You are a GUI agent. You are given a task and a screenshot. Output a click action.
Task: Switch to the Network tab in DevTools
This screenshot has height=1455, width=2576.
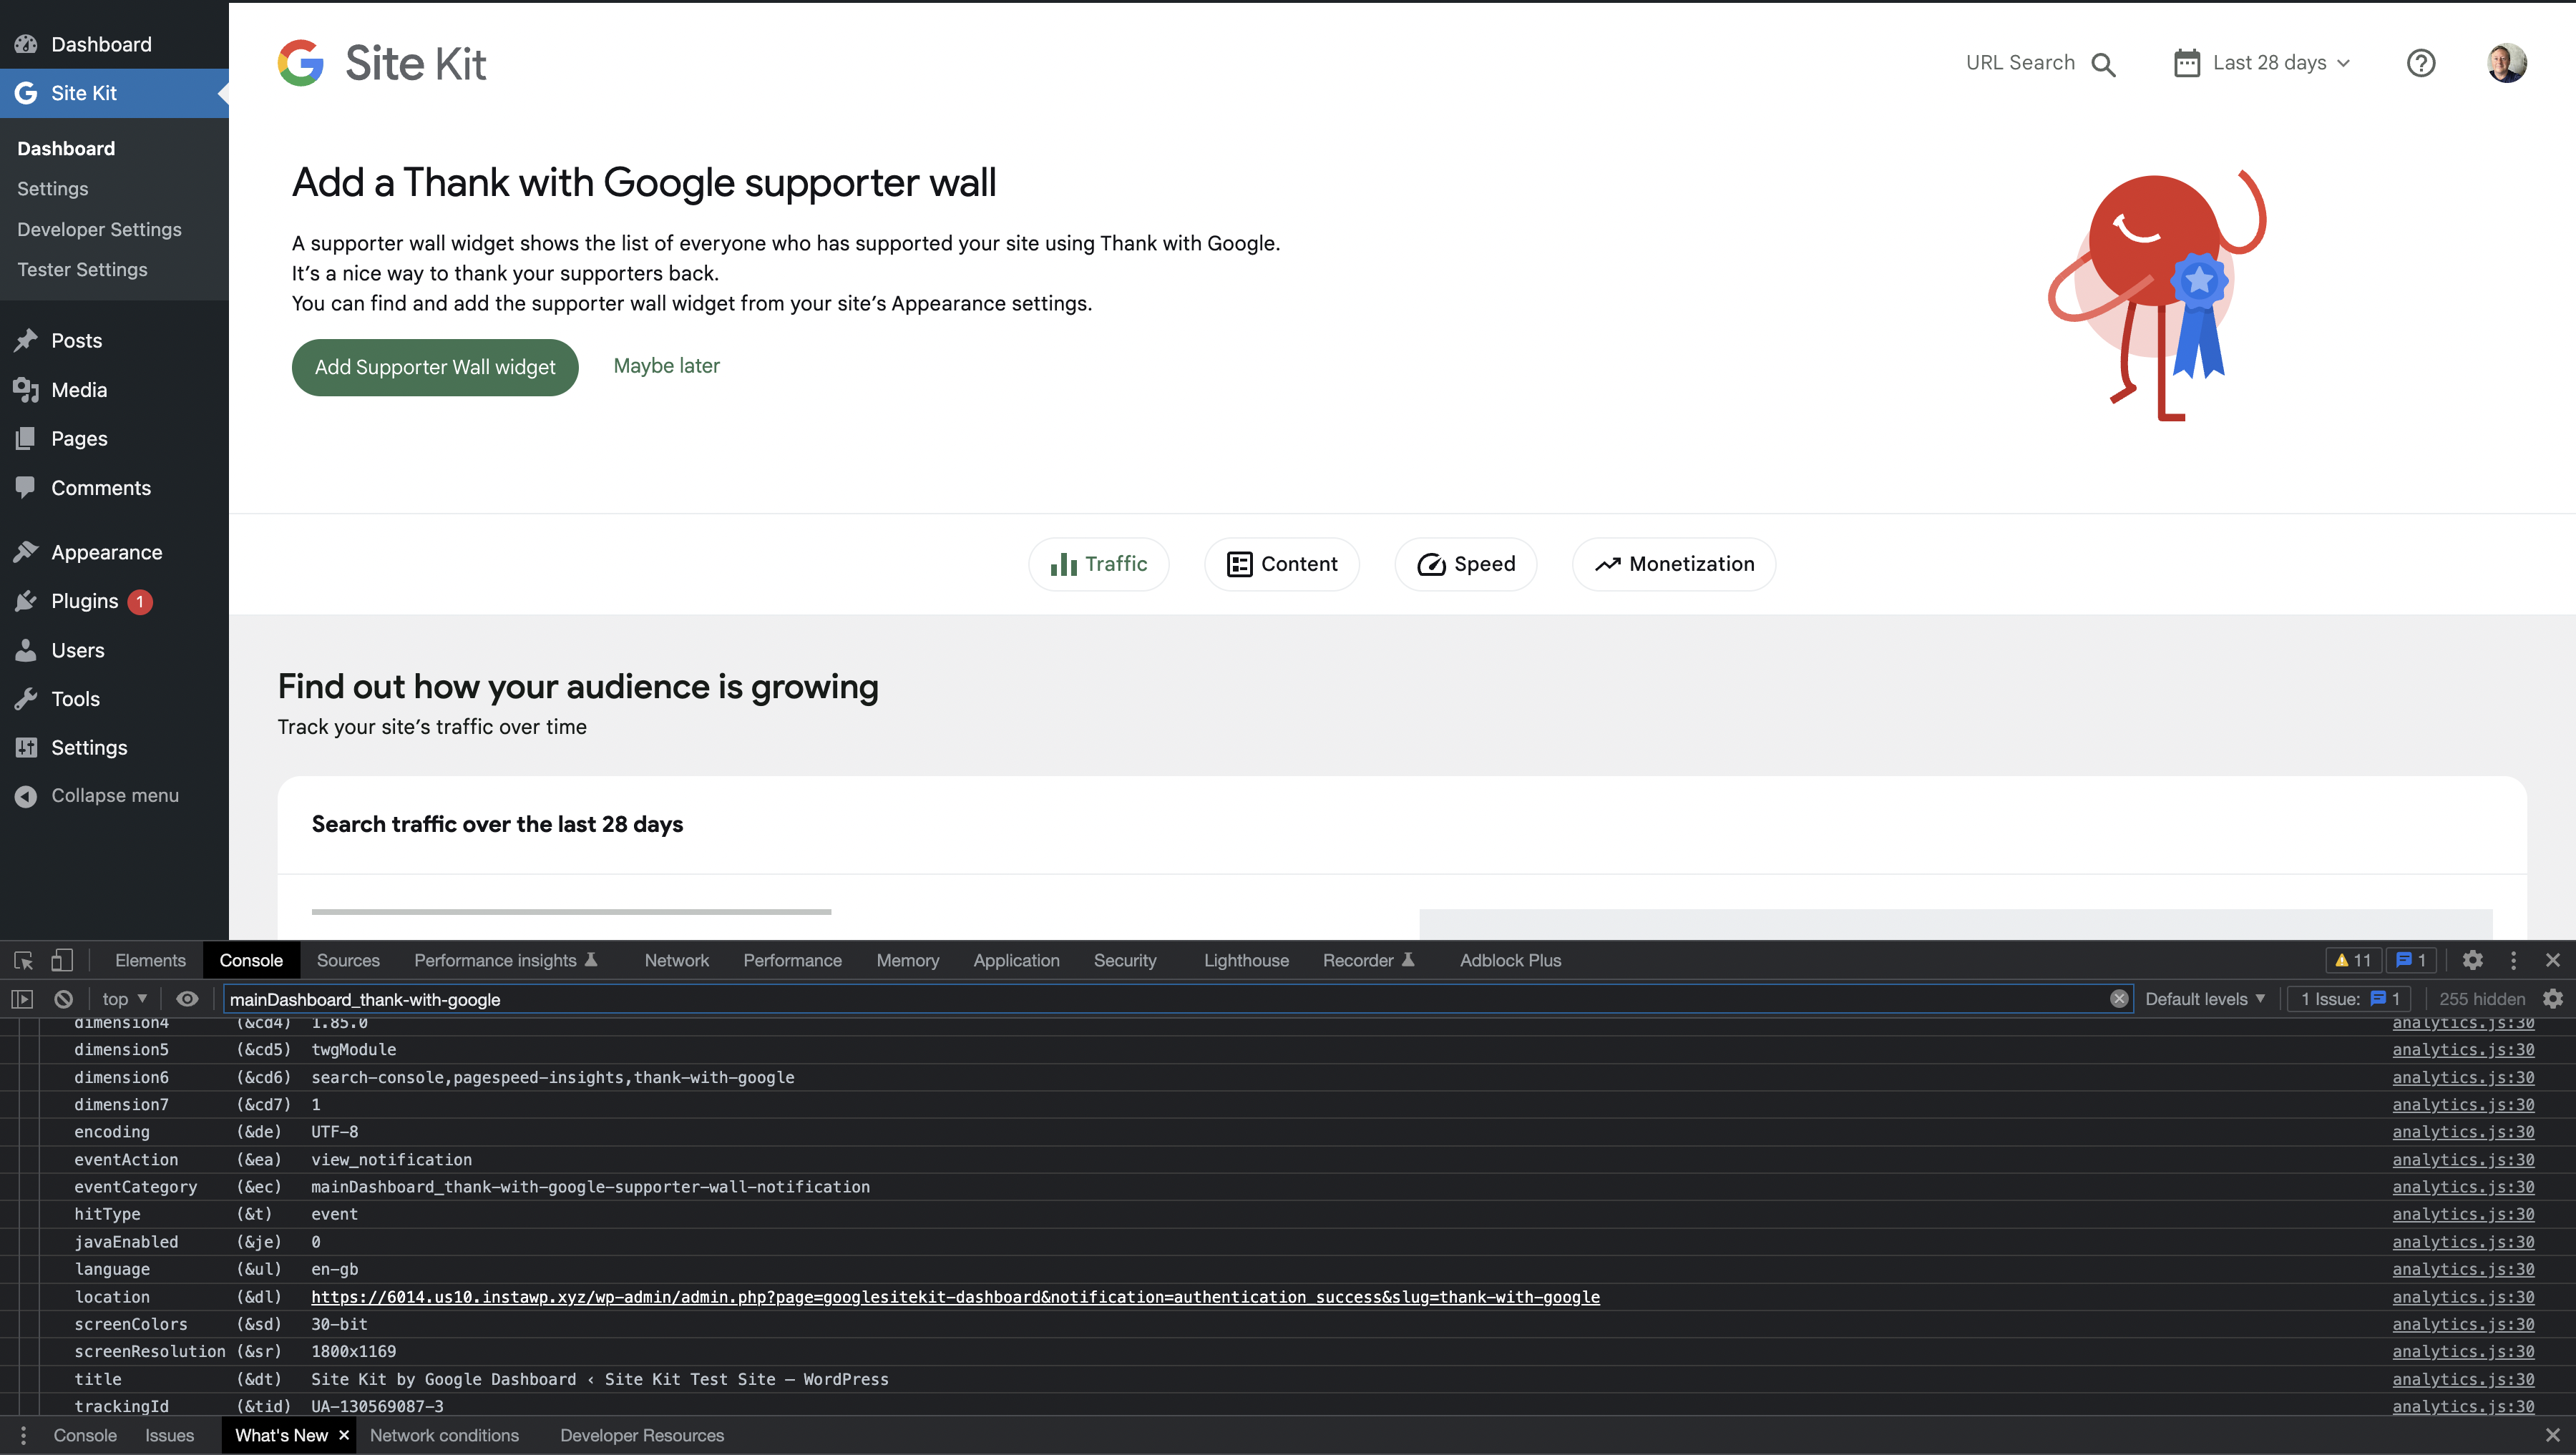[x=676, y=960]
